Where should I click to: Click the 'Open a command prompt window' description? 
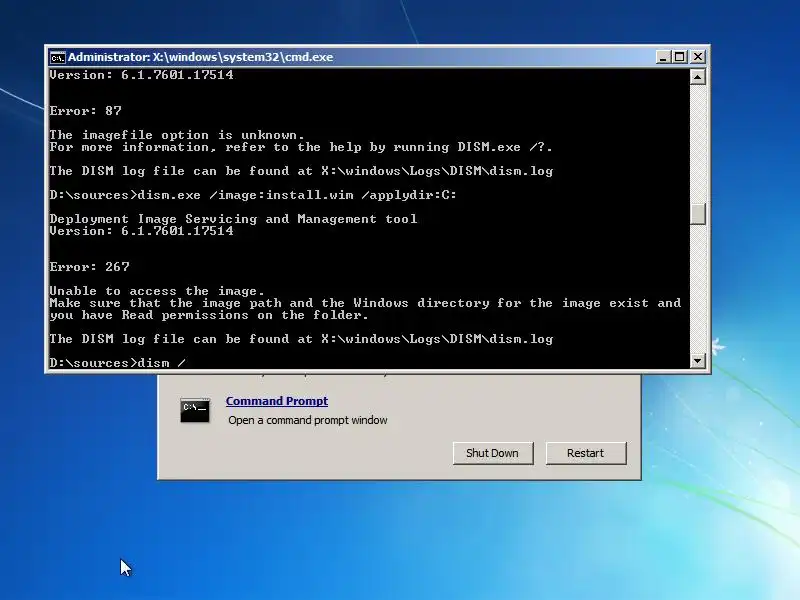tap(308, 420)
